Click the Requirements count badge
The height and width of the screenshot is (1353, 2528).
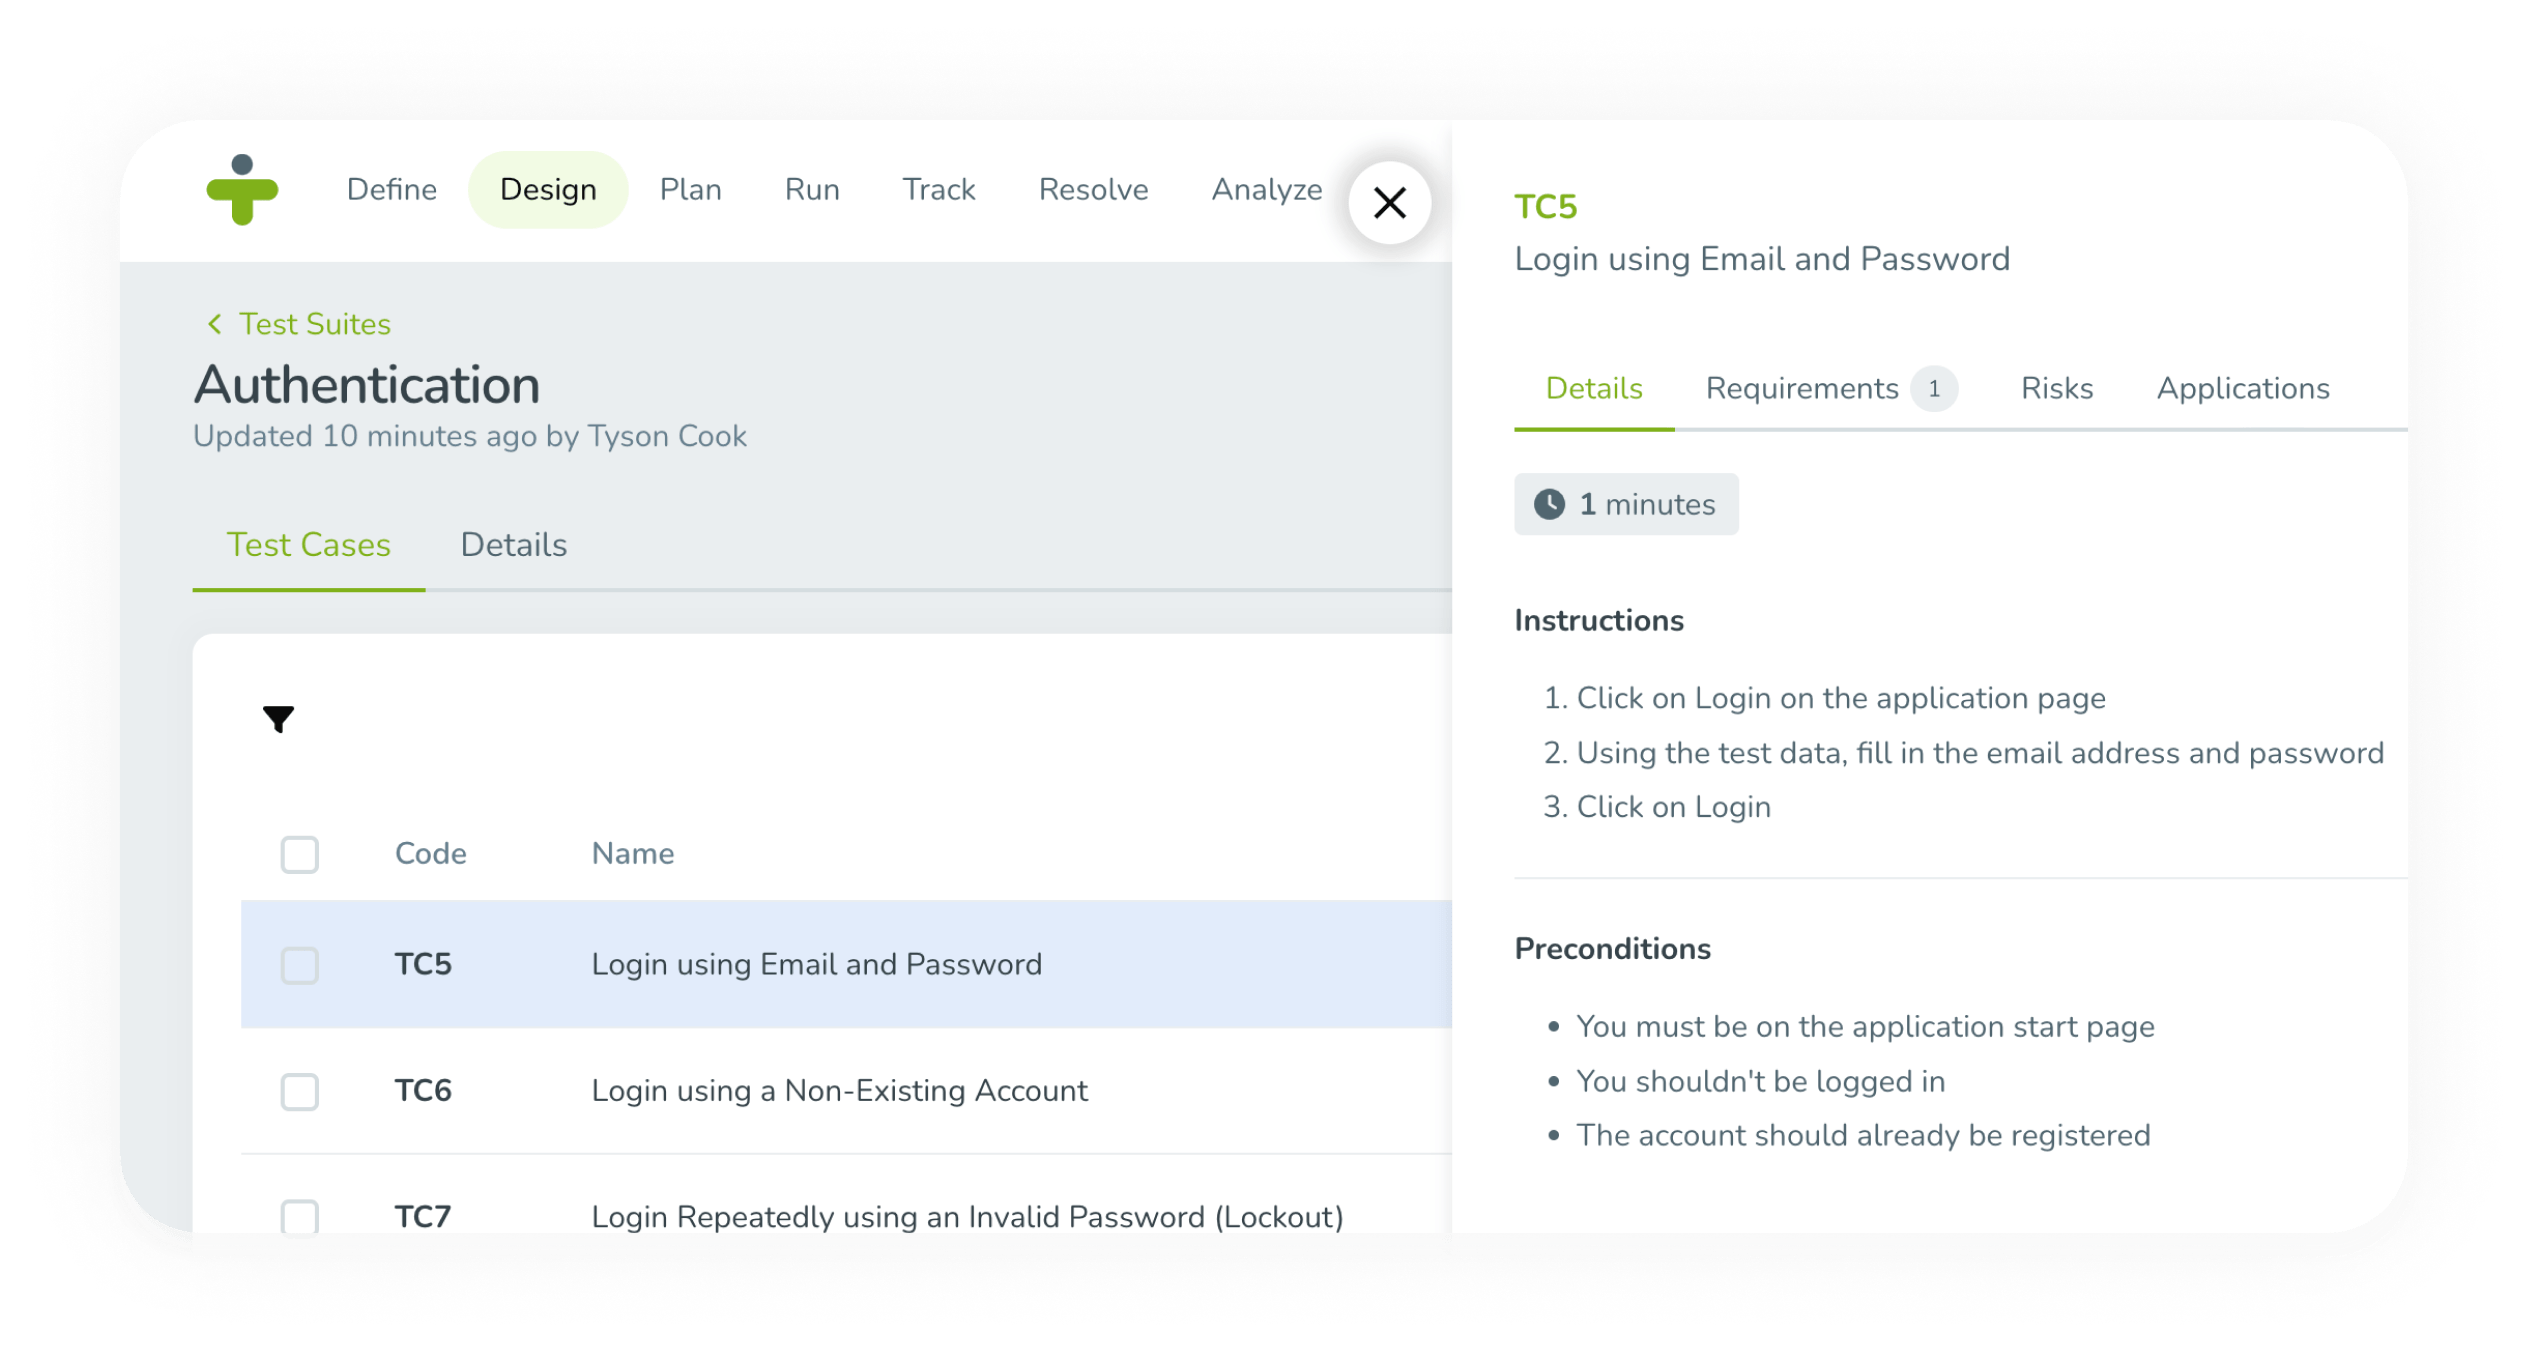click(x=1937, y=389)
